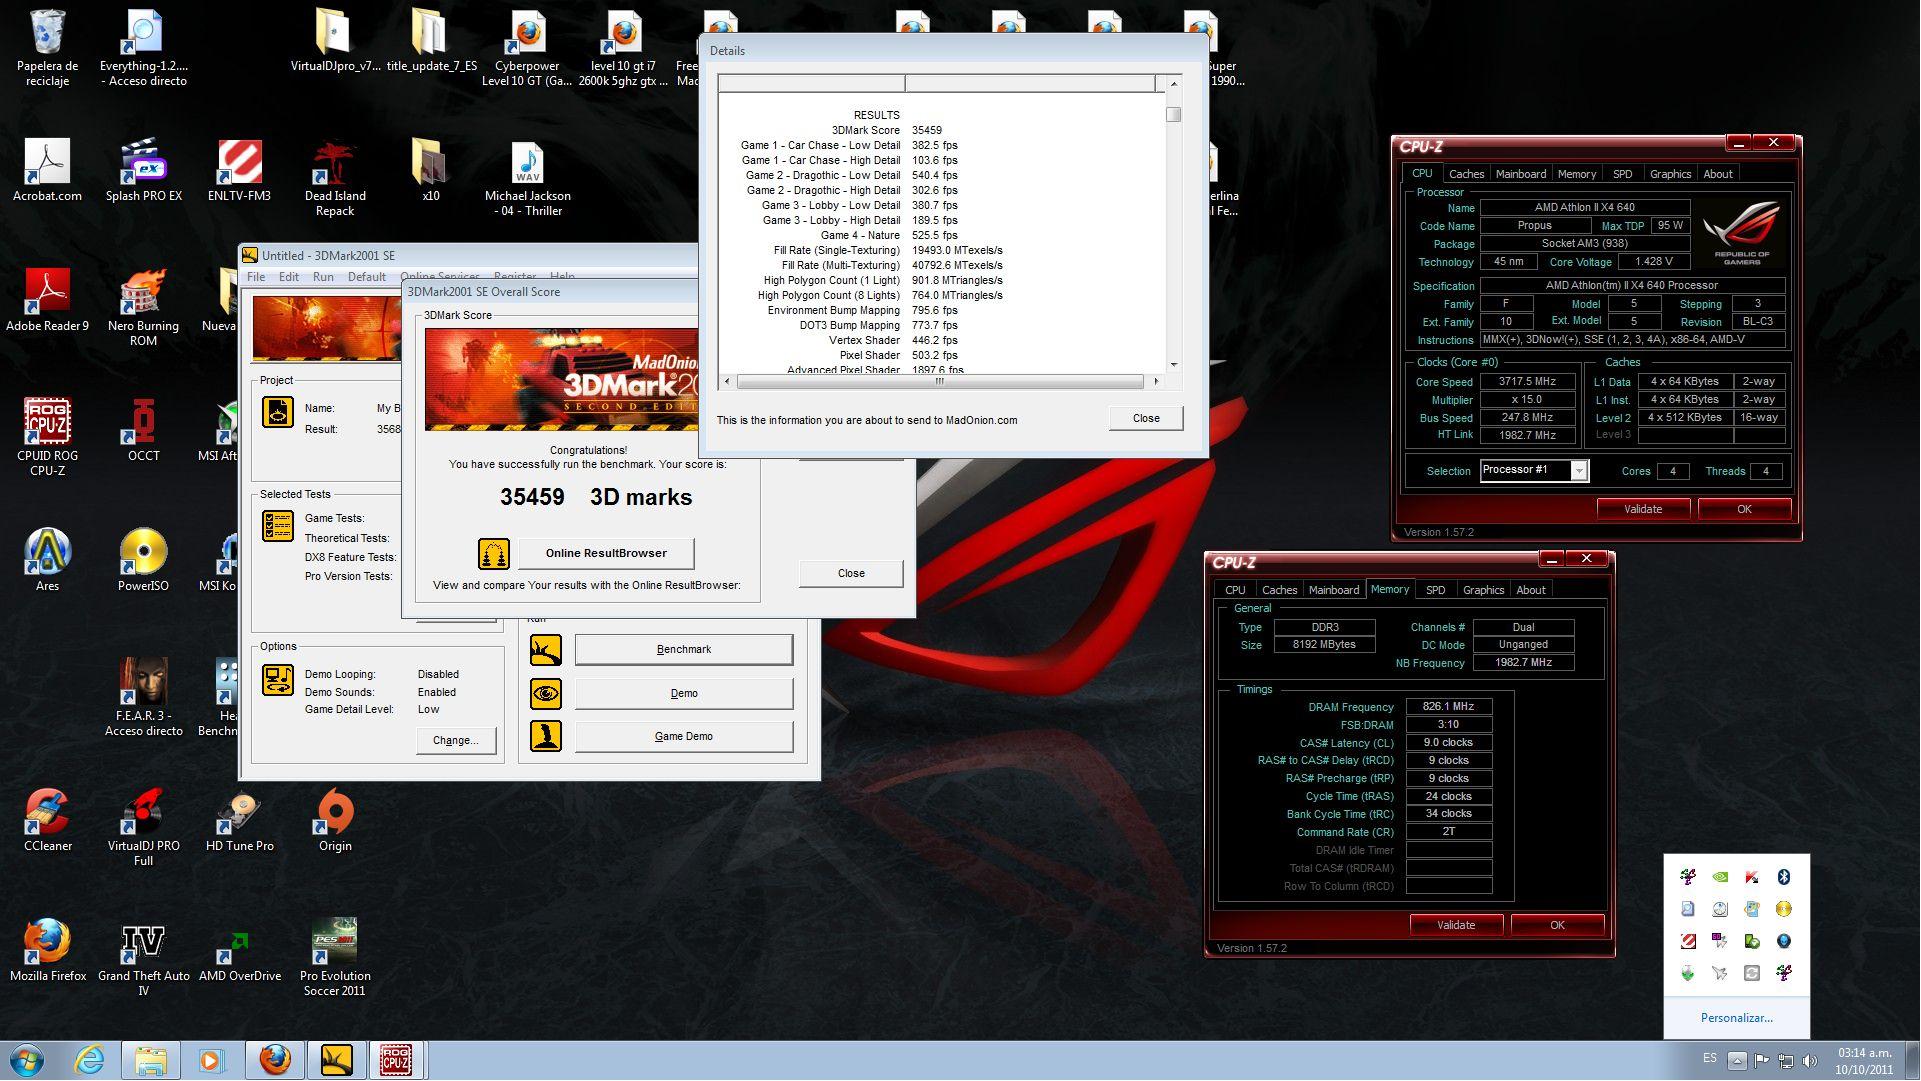The image size is (1921, 1081).
Task: Close the Details window via Close button
Action: [x=1146, y=418]
